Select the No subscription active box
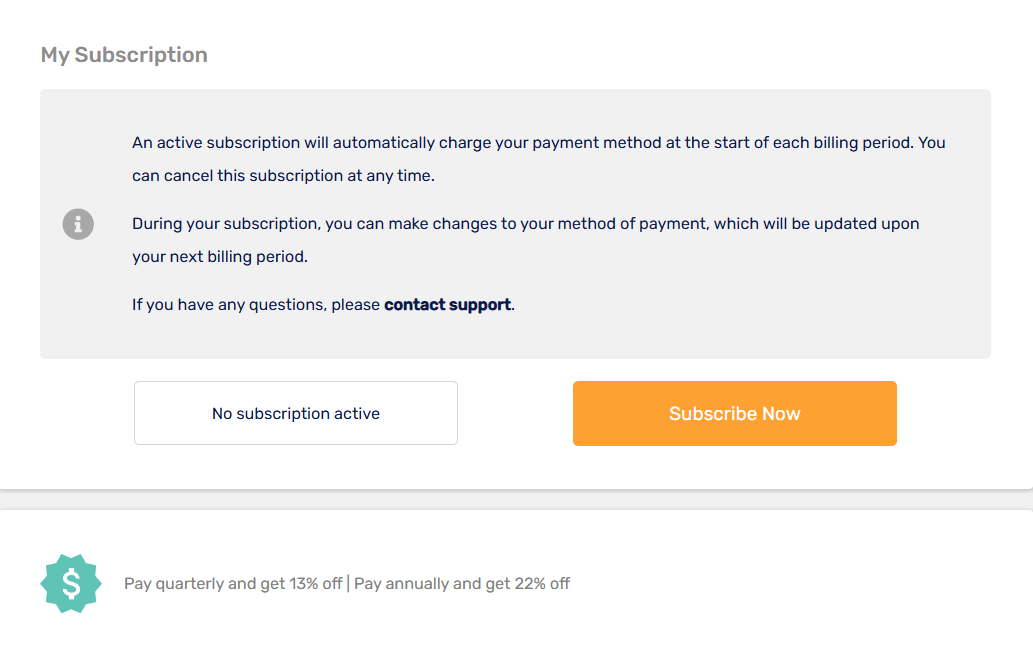 (x=296, y=413)
